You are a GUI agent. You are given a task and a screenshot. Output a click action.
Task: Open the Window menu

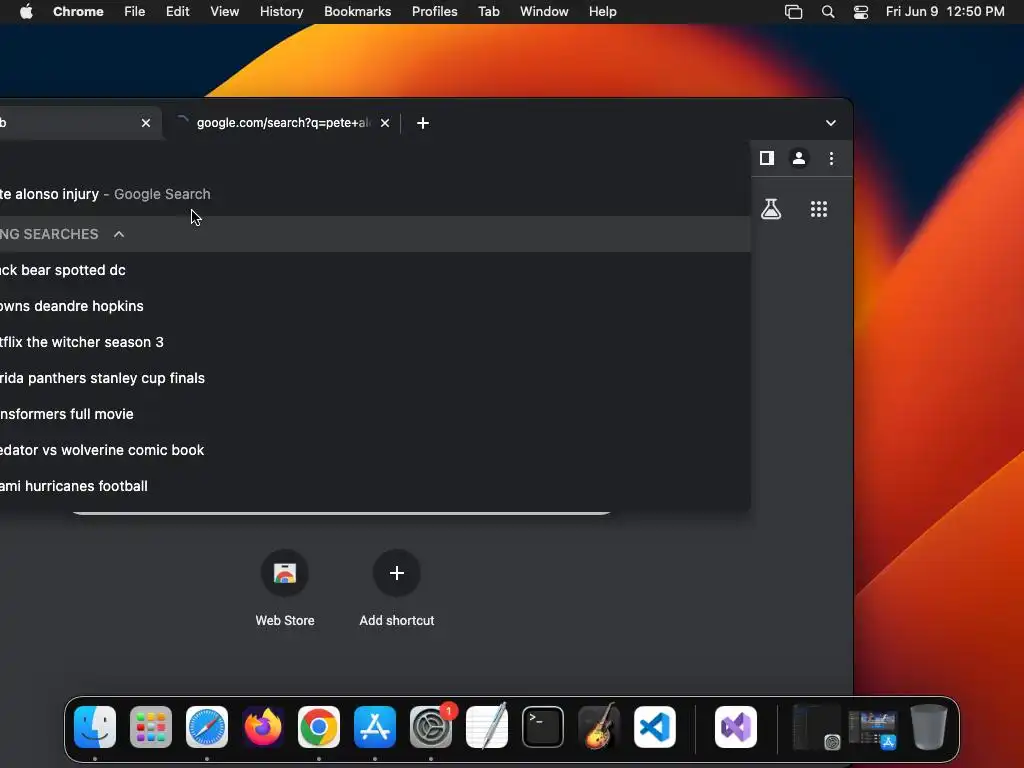544,12
